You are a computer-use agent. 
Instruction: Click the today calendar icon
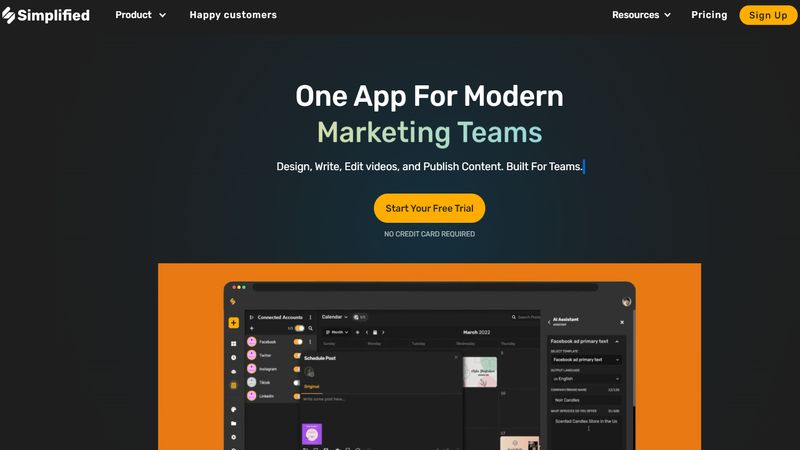point(375,332)
